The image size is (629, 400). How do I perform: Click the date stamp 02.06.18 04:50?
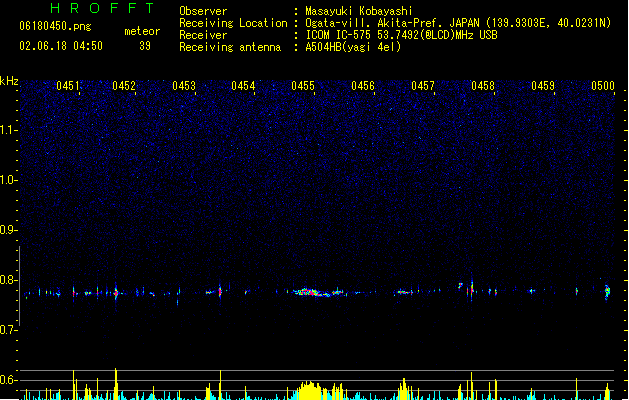click(x=61, y=46)
